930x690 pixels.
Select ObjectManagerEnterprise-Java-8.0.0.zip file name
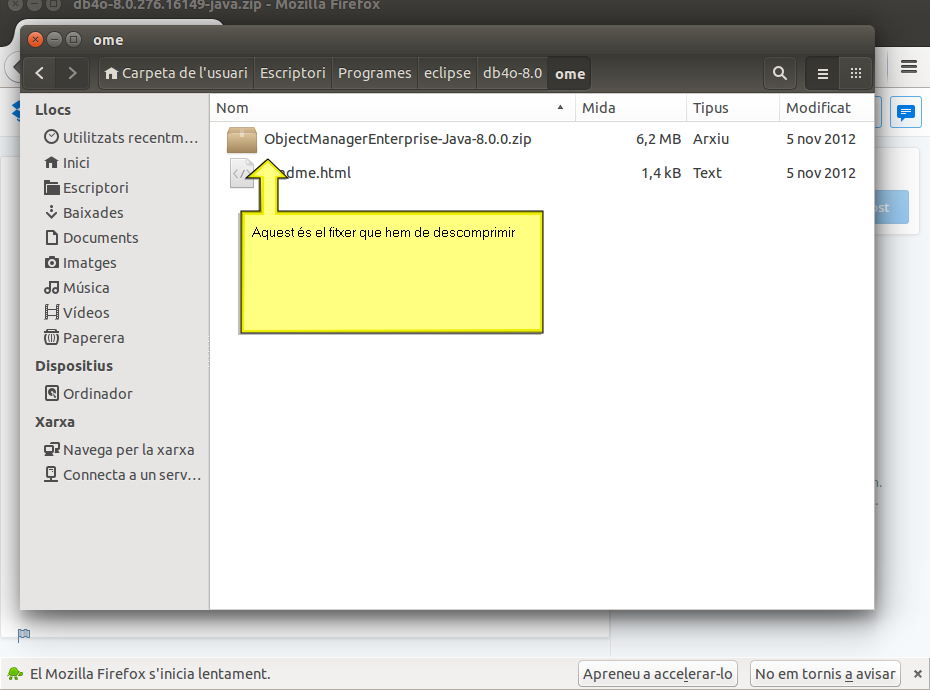pos(397,139)
